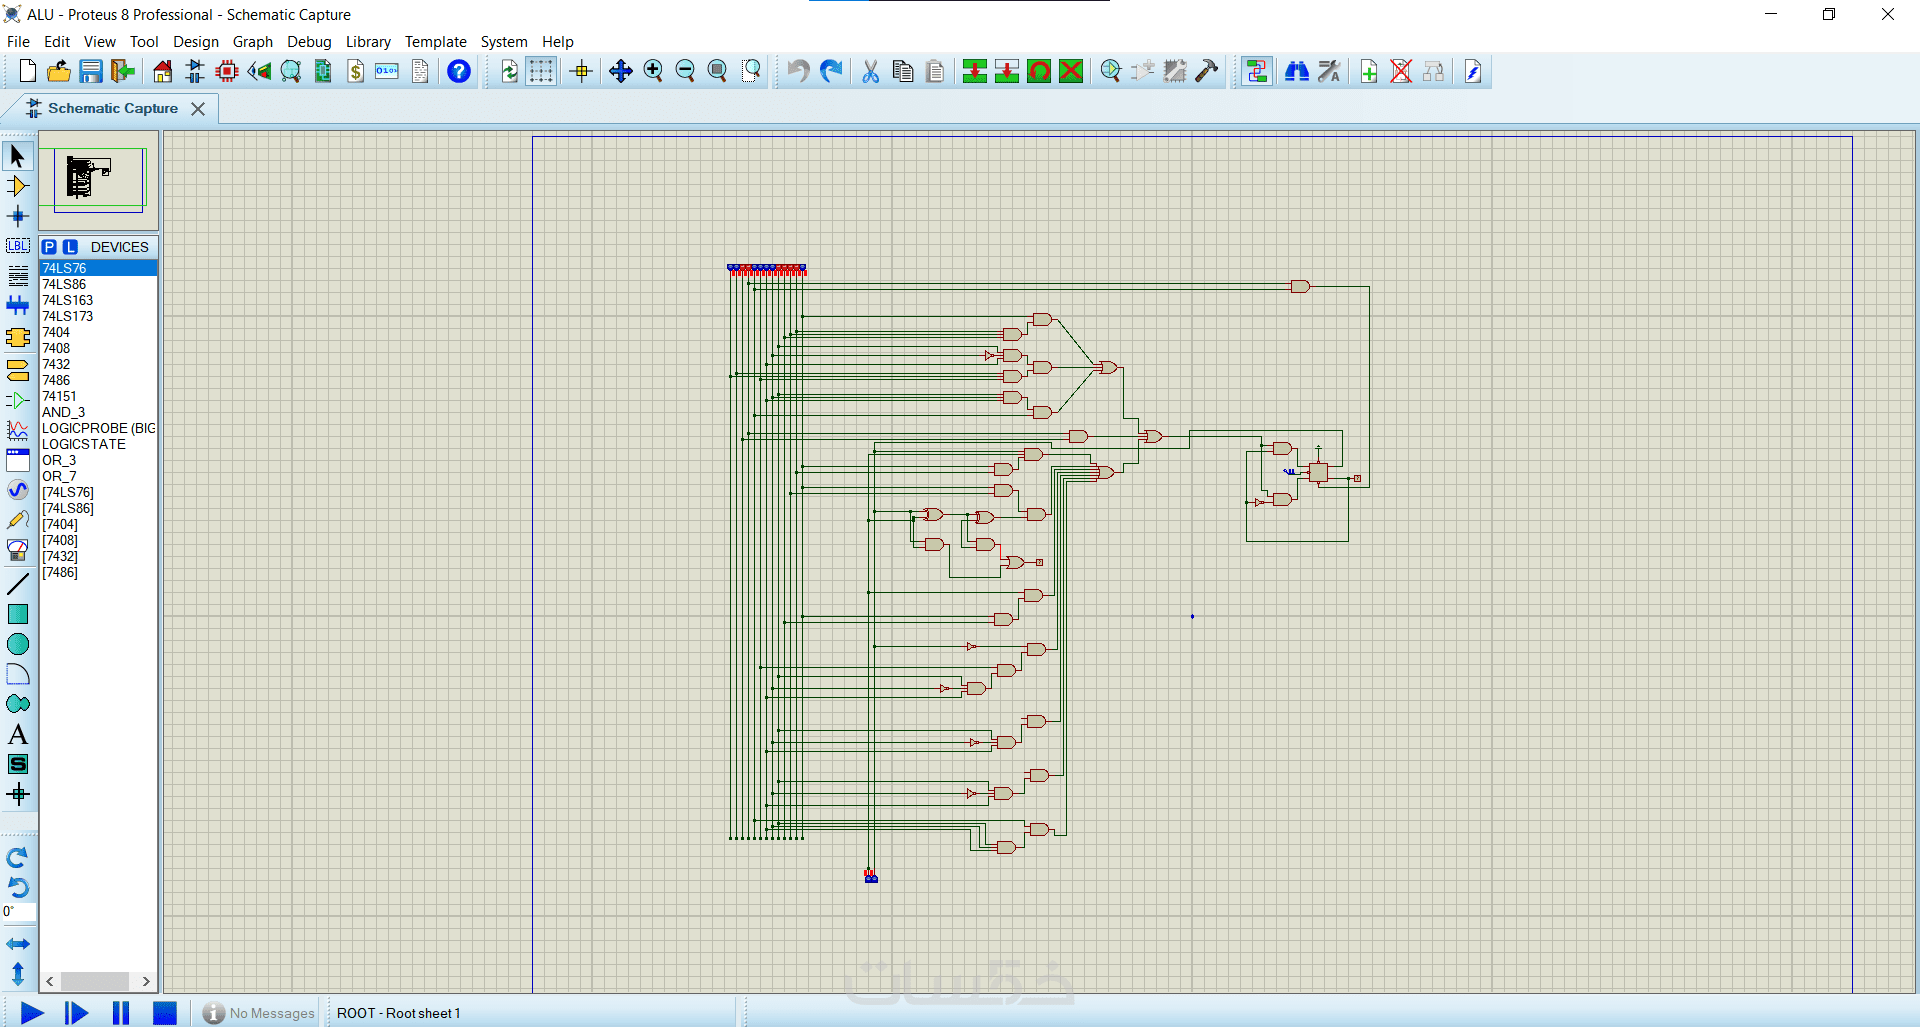Click the No Messages status button
The height and width of the screenshot is (1027, 1920).
[x=259, y=1013]
